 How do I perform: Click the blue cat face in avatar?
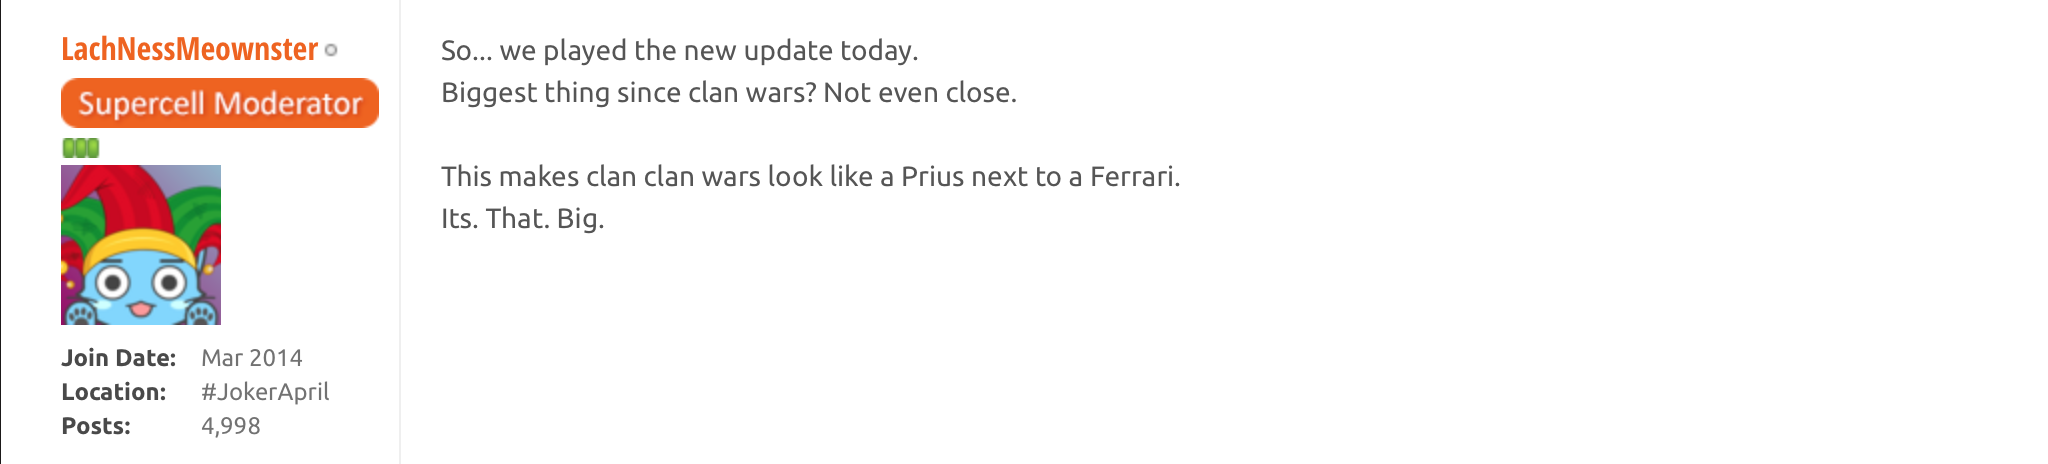[x=140, y=286]
